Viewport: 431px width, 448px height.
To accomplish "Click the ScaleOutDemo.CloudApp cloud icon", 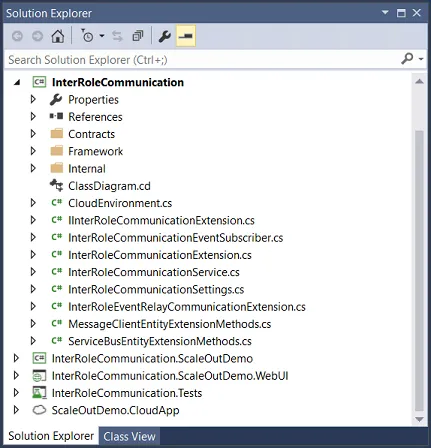I will click(x=39, y=410).
